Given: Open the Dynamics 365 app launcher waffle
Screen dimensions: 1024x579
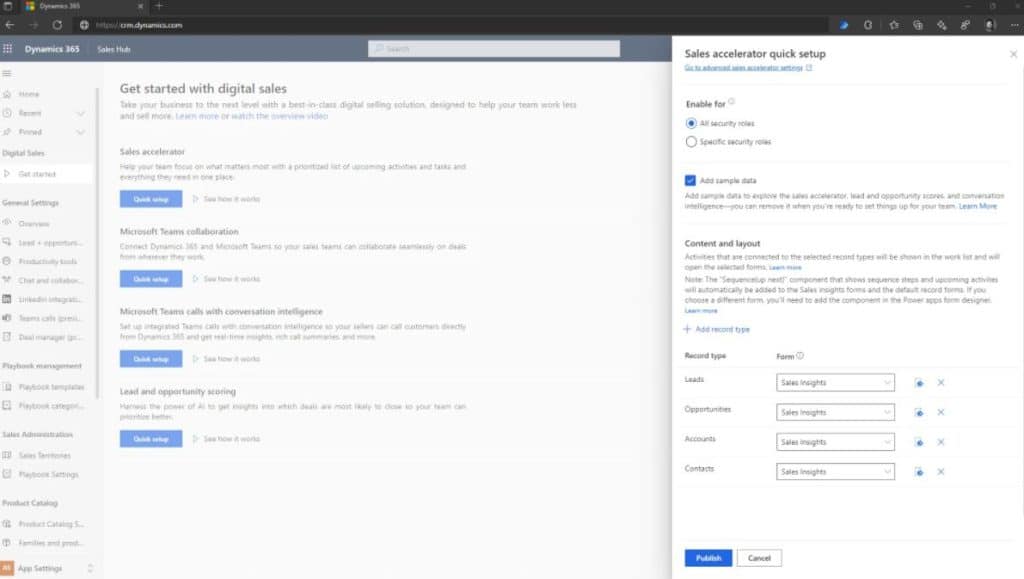Looking at the screenshot, I should 8,49.
